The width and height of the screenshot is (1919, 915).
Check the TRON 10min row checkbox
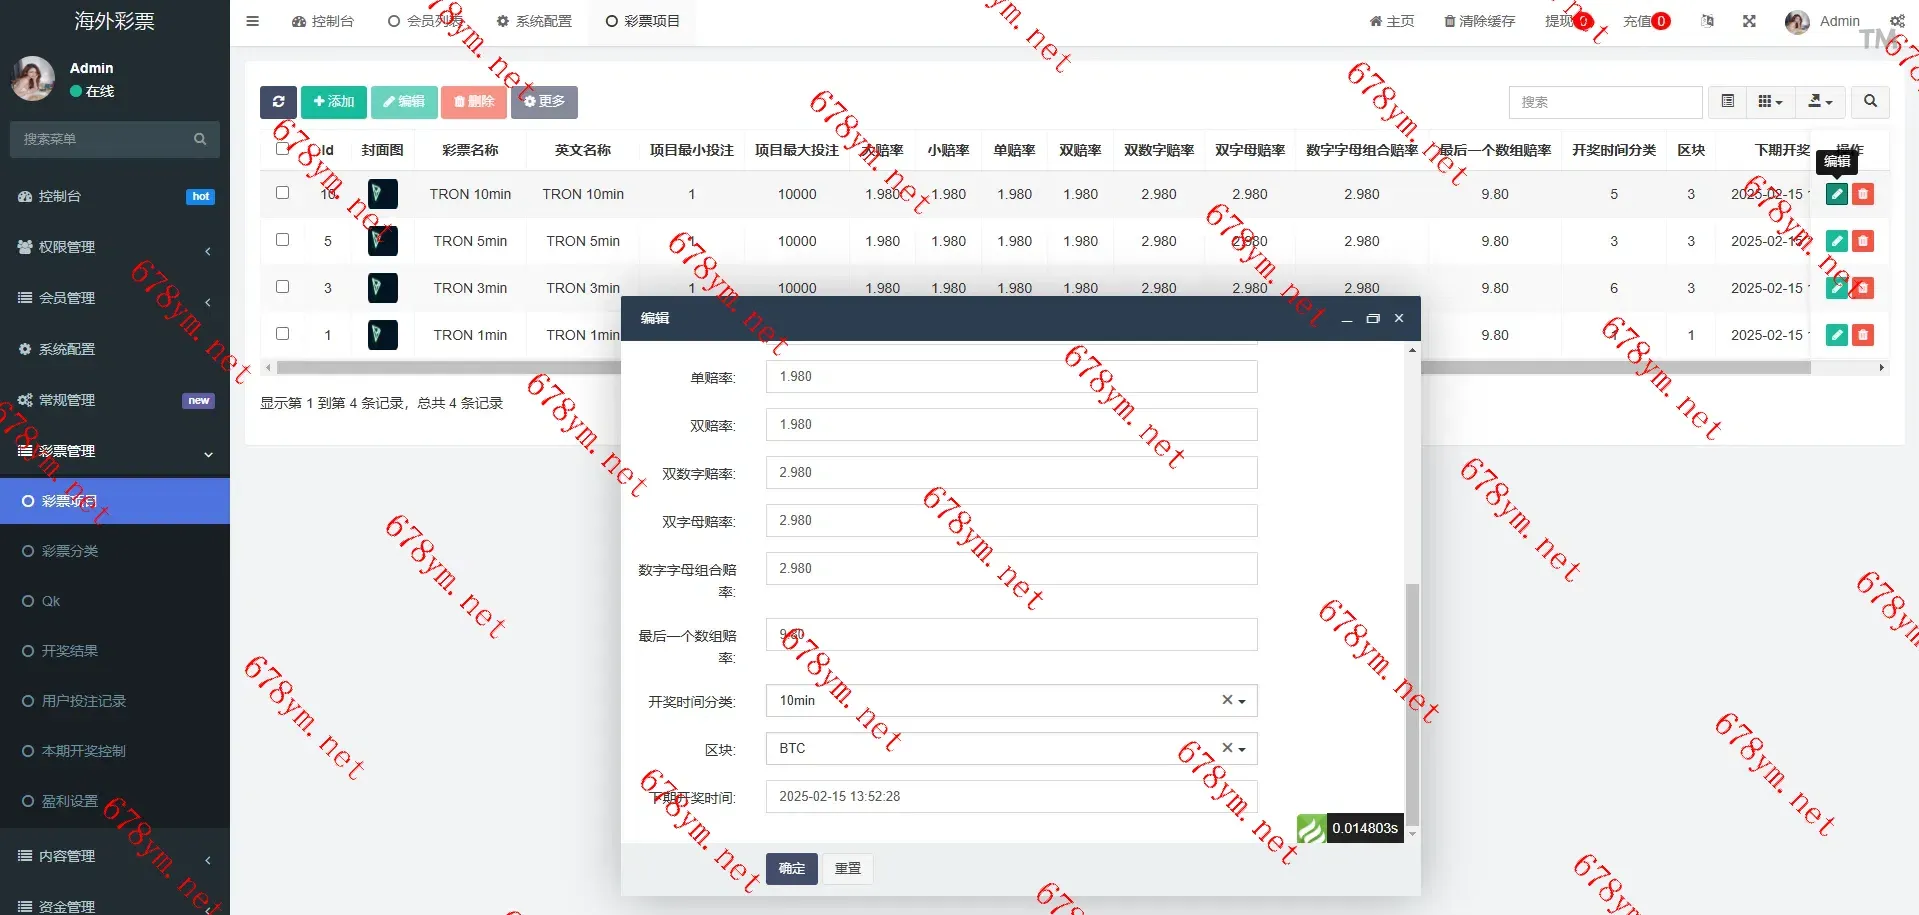[282, 193]
